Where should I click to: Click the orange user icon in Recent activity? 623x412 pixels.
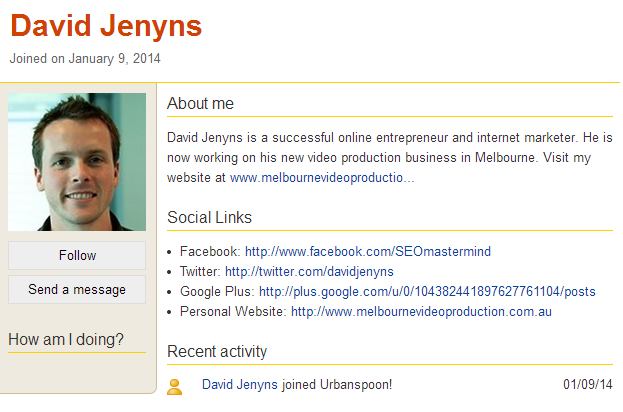coord(174,387)
